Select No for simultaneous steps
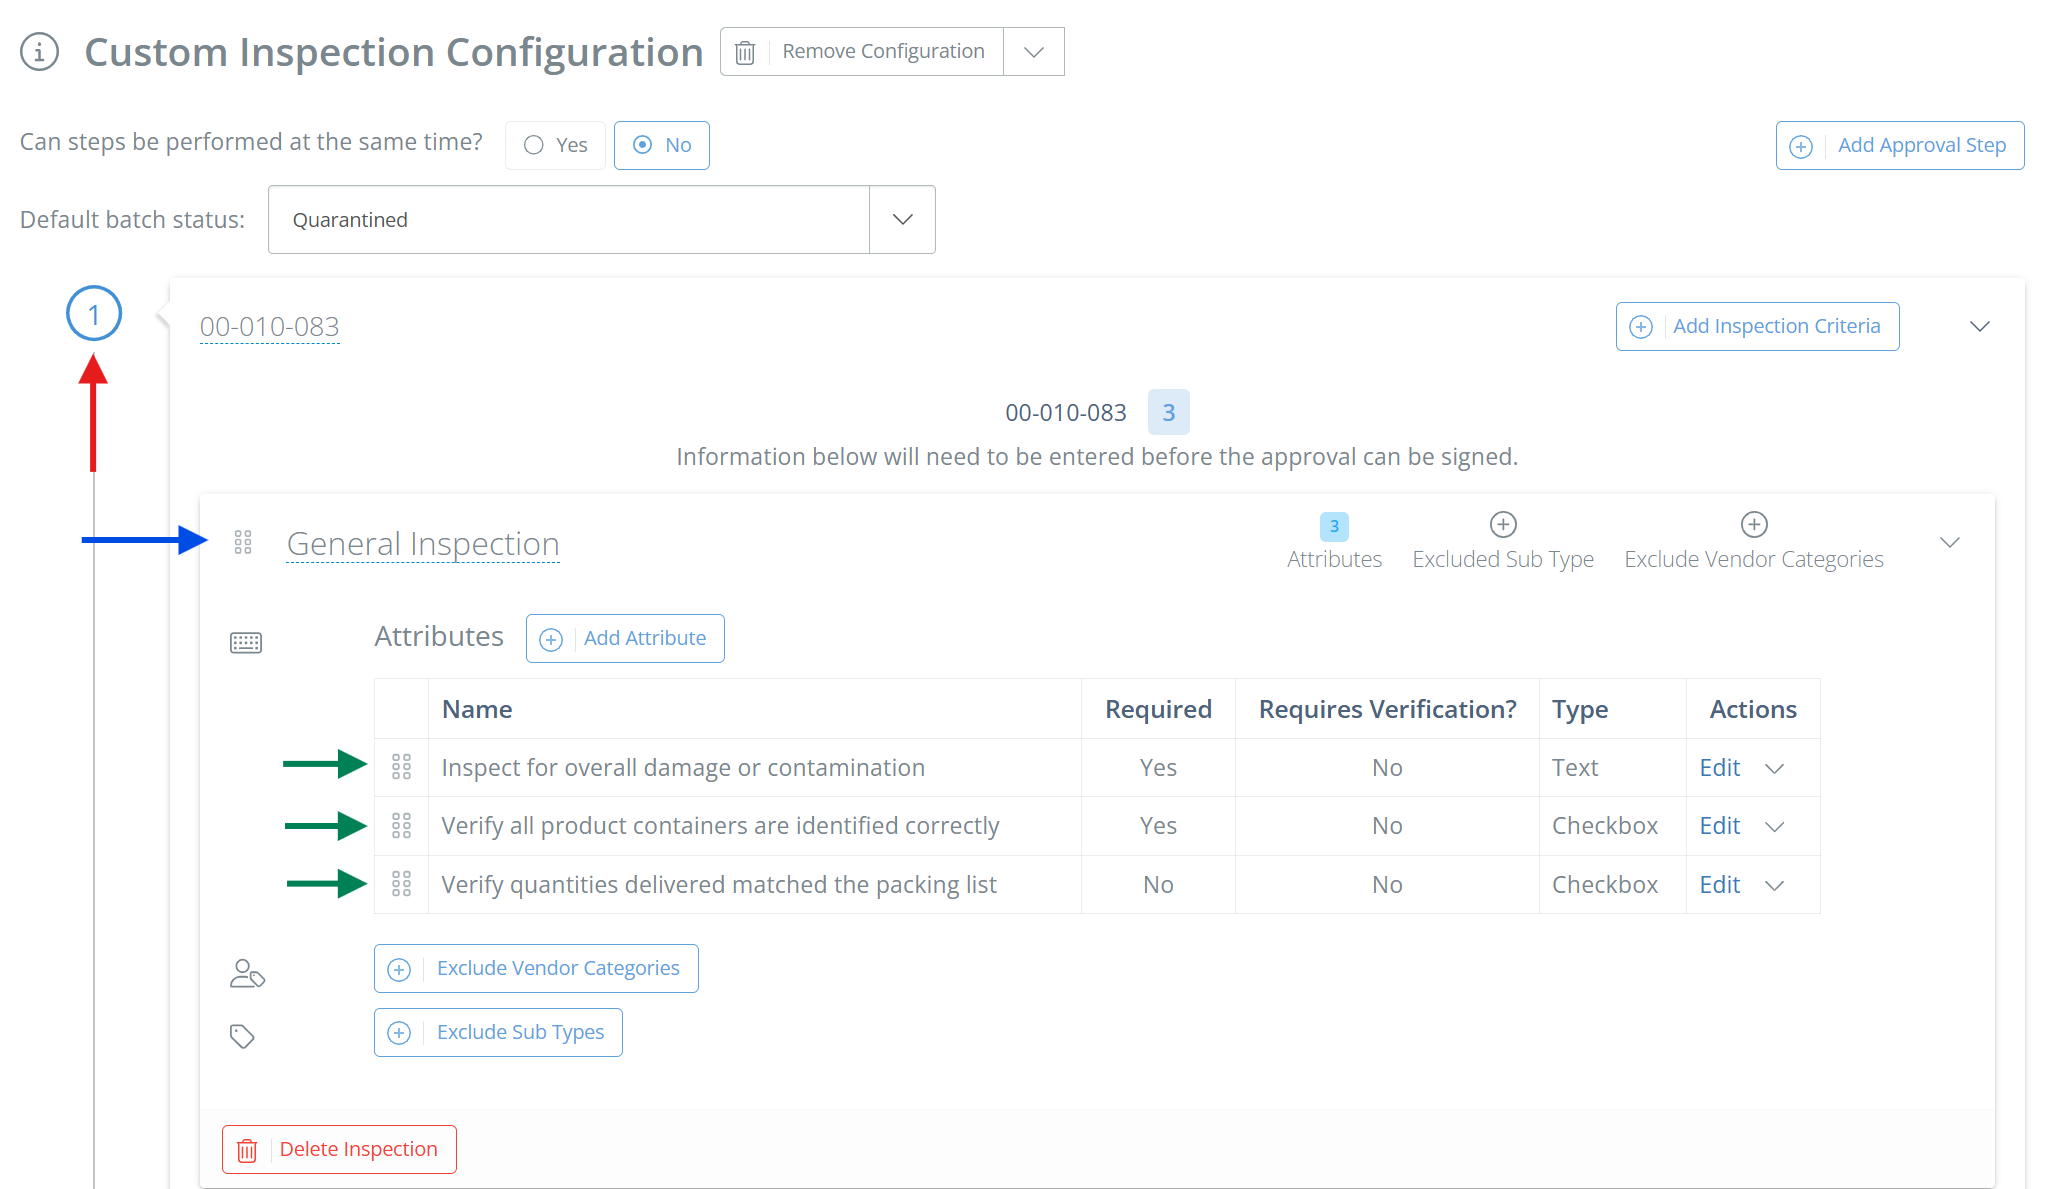 [x=662, y=145]
